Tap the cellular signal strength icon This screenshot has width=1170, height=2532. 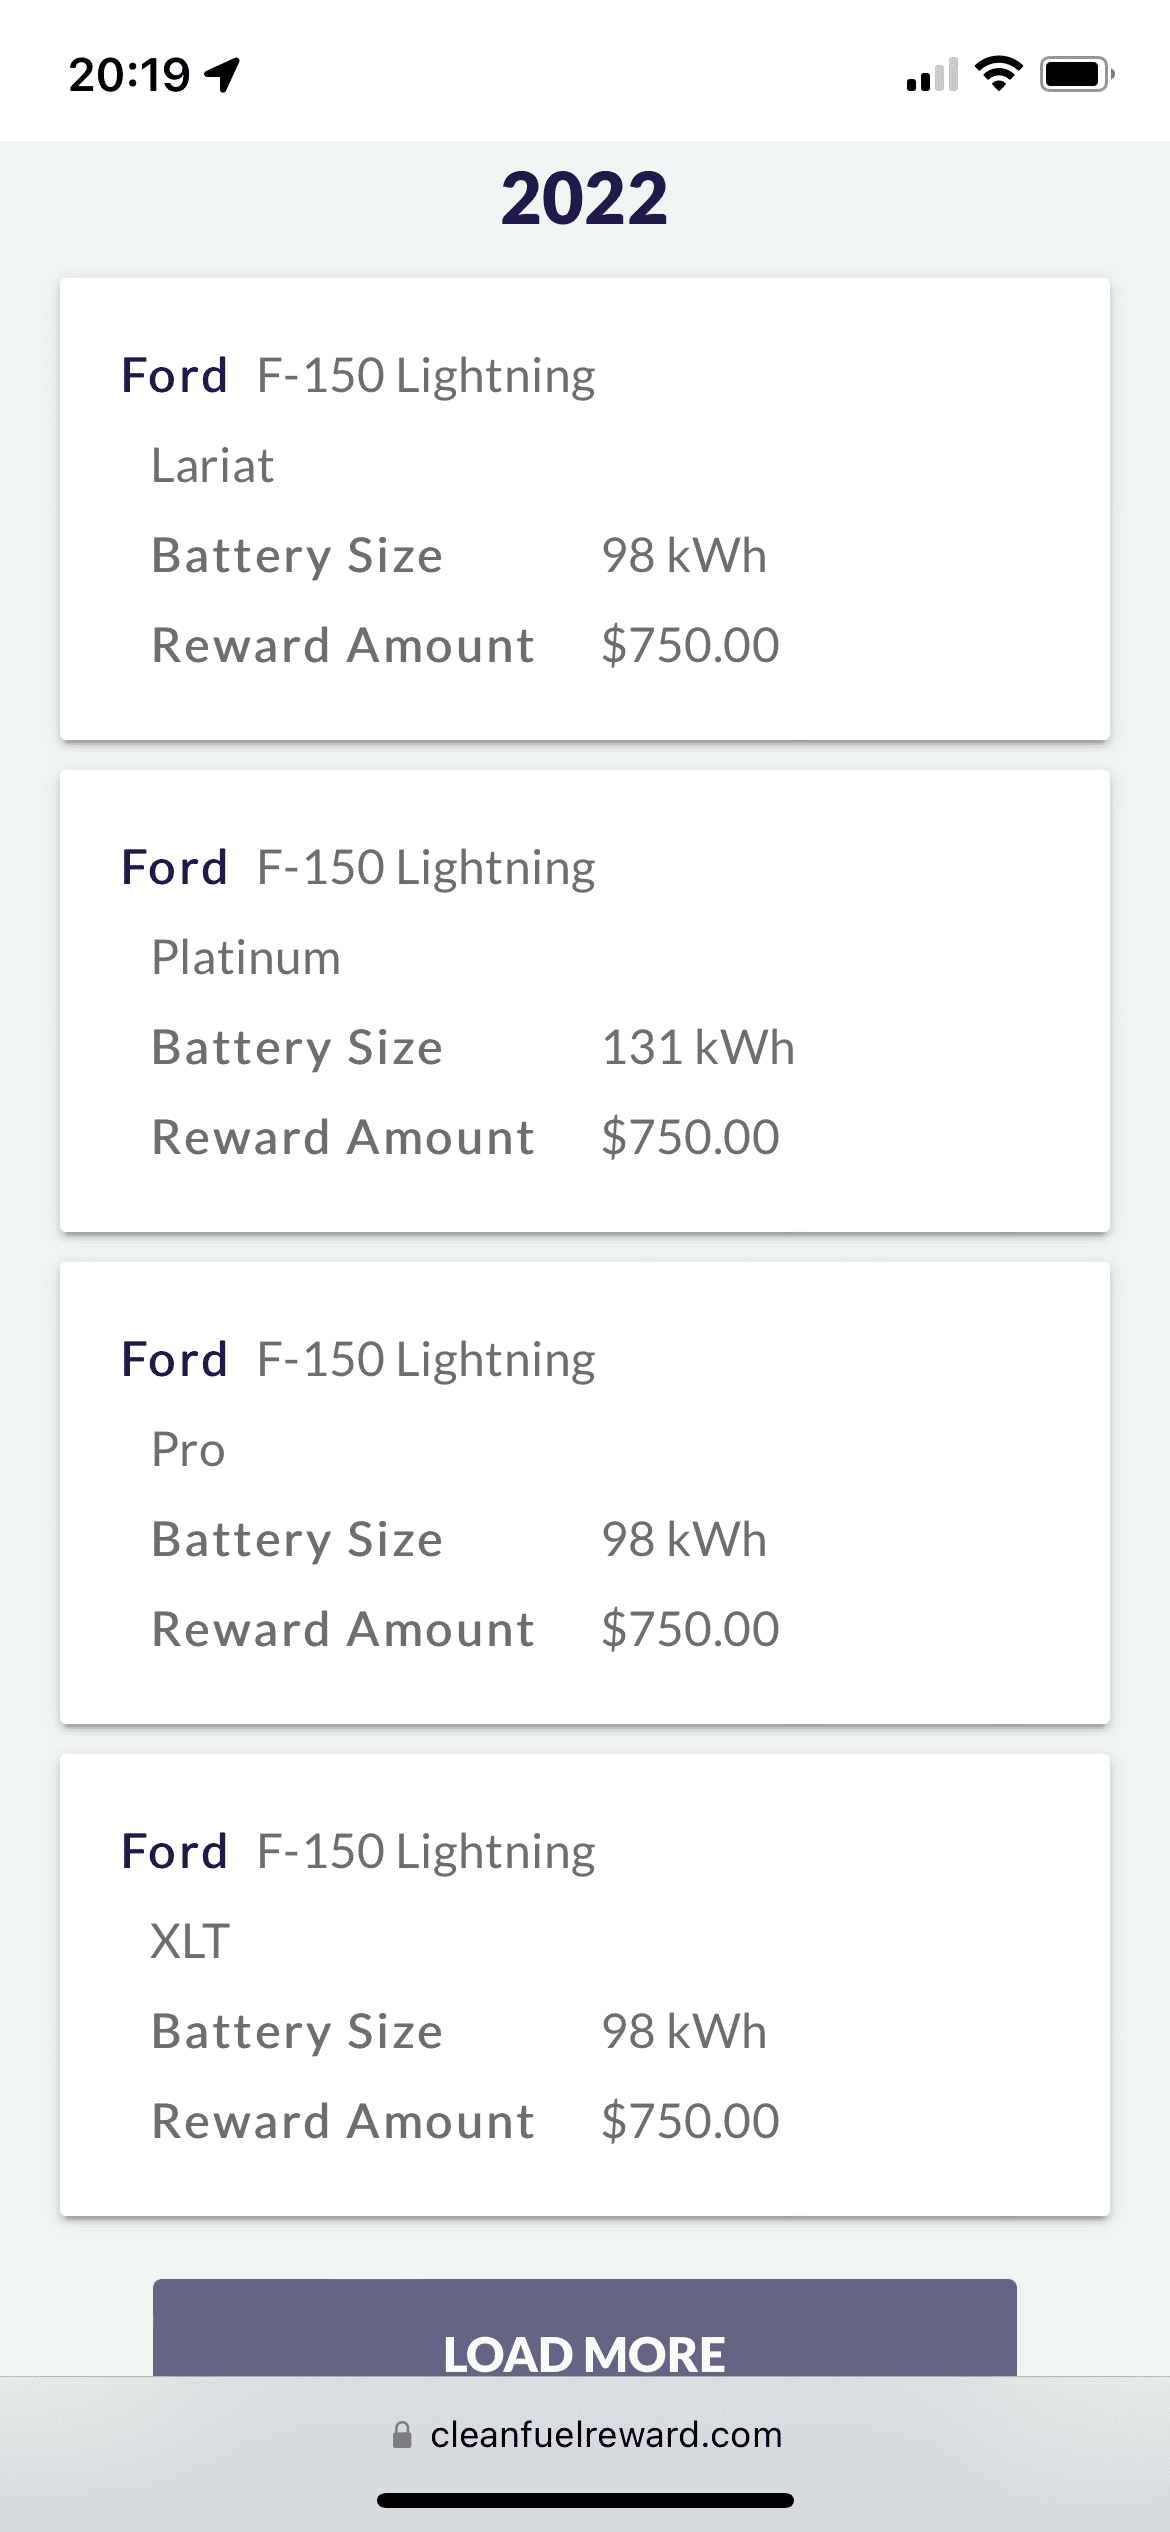coord(932,75)
